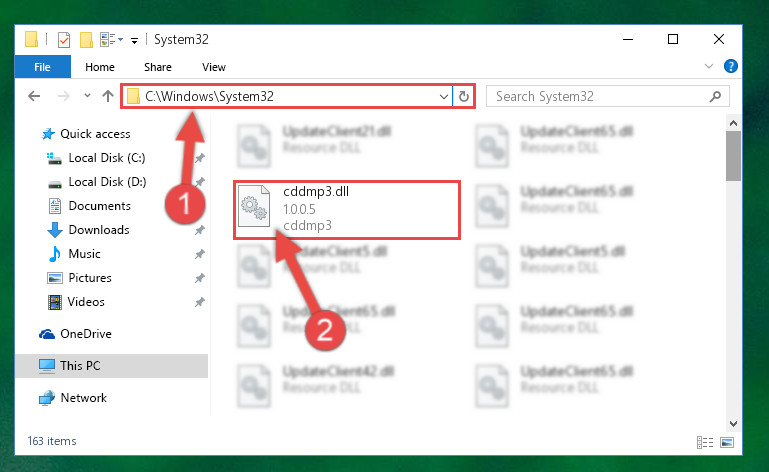
Task: Click the Properties checkmark quick access icon
Action: [x=64, y=40]
